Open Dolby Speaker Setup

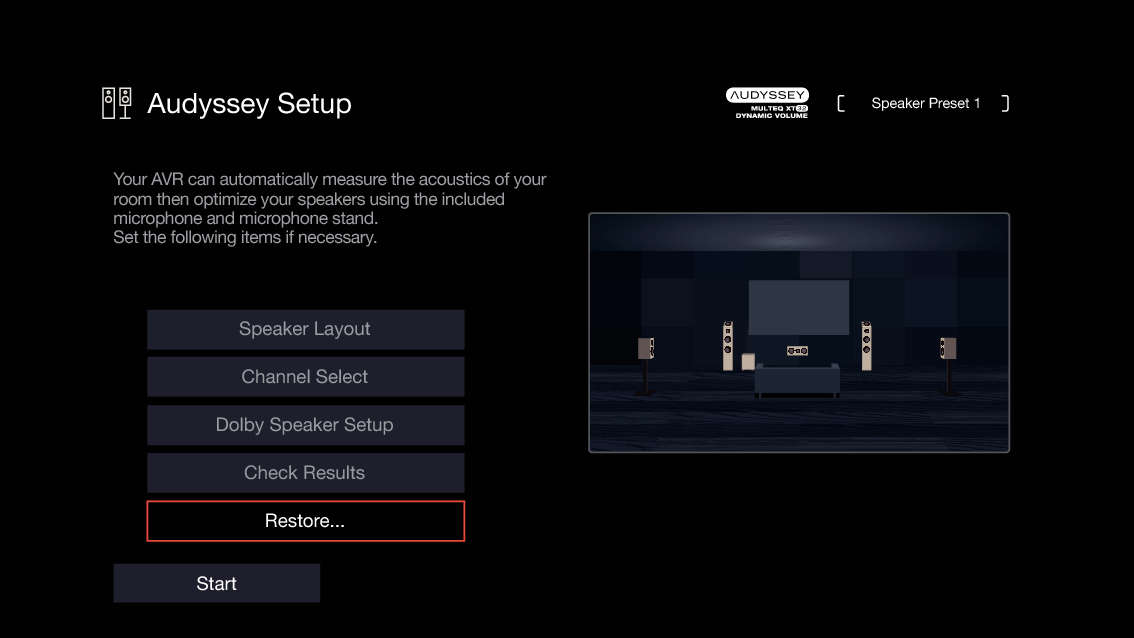pos(305,425)
